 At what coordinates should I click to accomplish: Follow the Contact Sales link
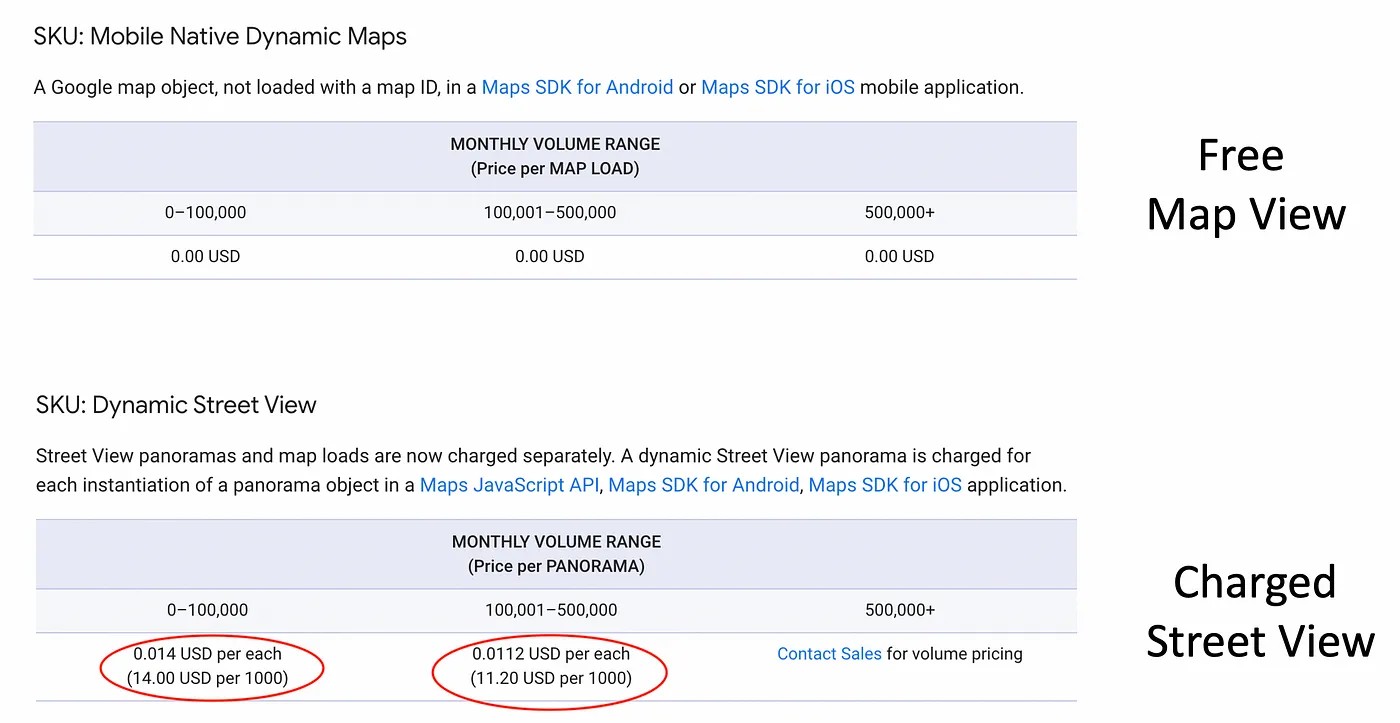click(829, 654)
